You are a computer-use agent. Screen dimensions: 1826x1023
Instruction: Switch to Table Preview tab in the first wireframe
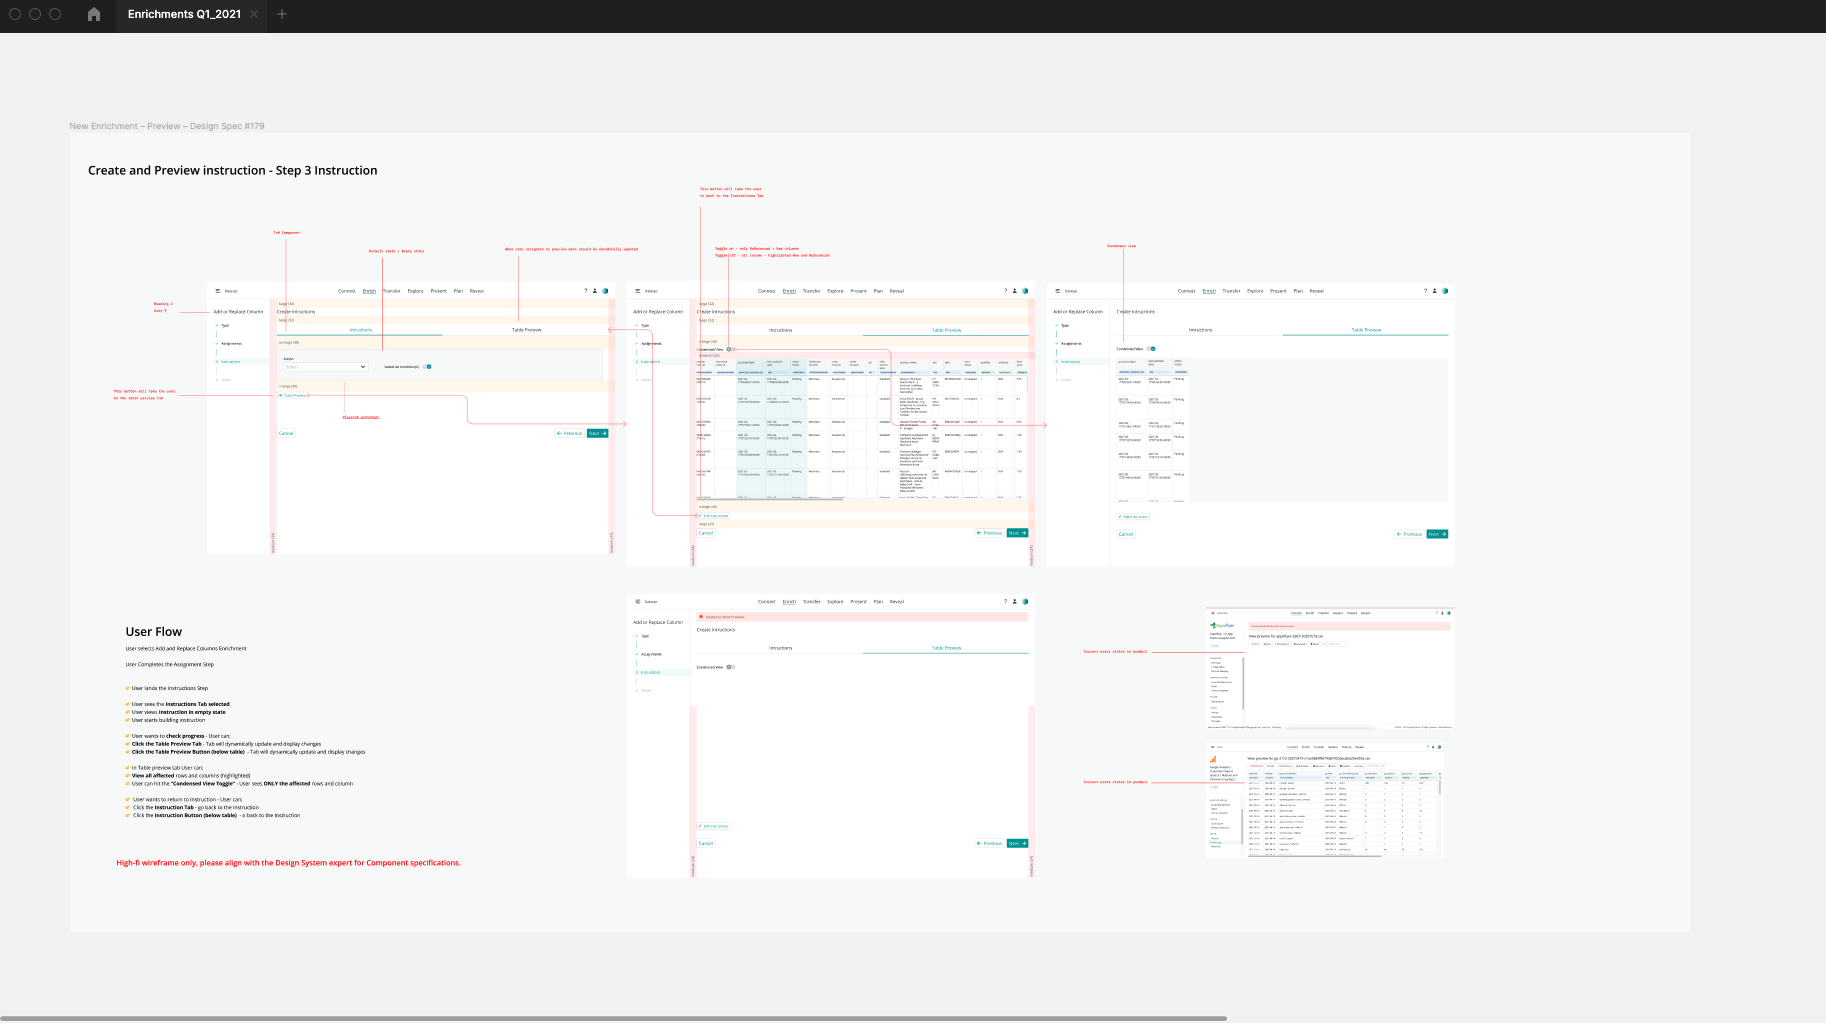pyautogui.click(x=526, y=330)
